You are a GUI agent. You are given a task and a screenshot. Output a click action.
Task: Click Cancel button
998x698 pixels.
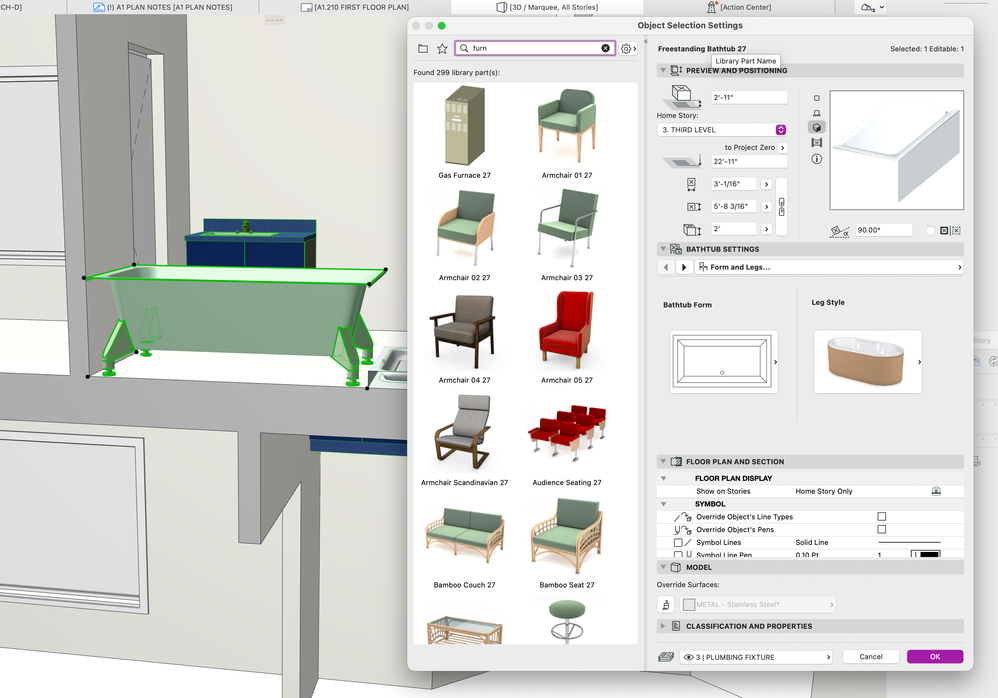coord(871,657)
